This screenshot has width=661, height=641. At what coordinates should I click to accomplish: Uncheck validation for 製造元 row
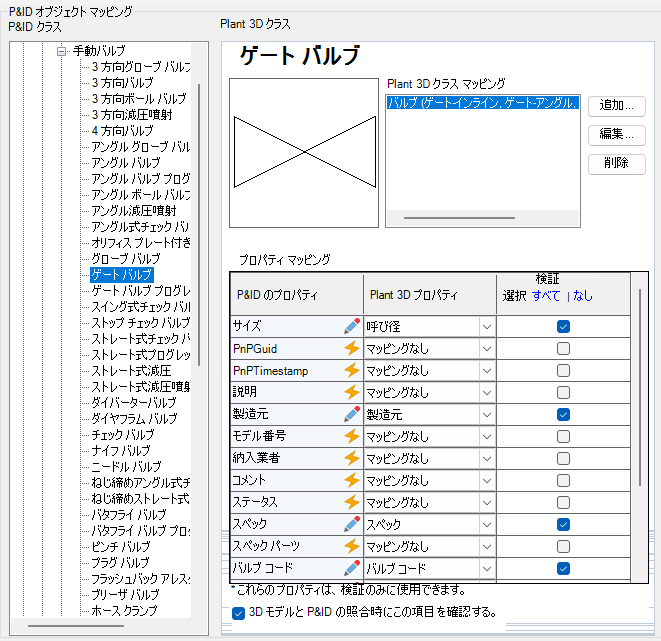click(x=563, y=415)
